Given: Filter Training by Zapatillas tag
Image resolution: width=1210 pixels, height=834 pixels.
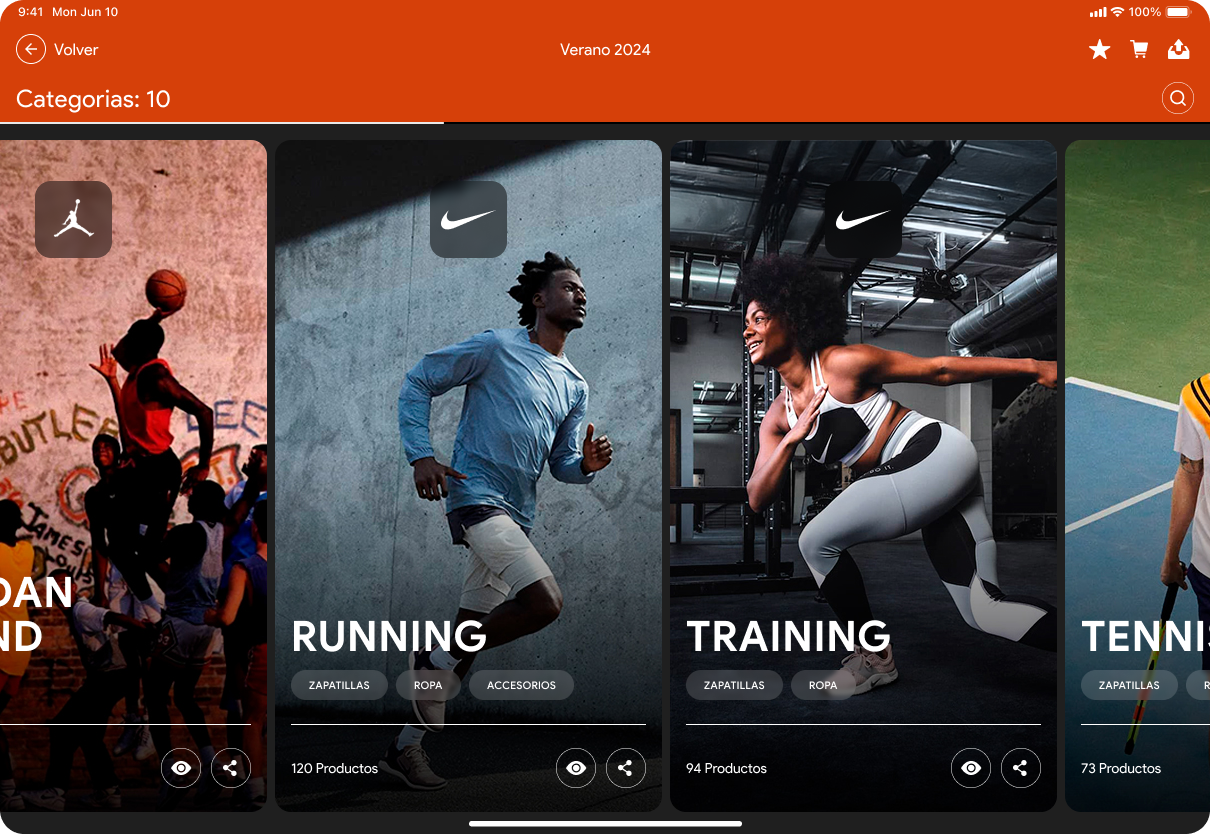Looking at the screenshot, I should point(734,685).
